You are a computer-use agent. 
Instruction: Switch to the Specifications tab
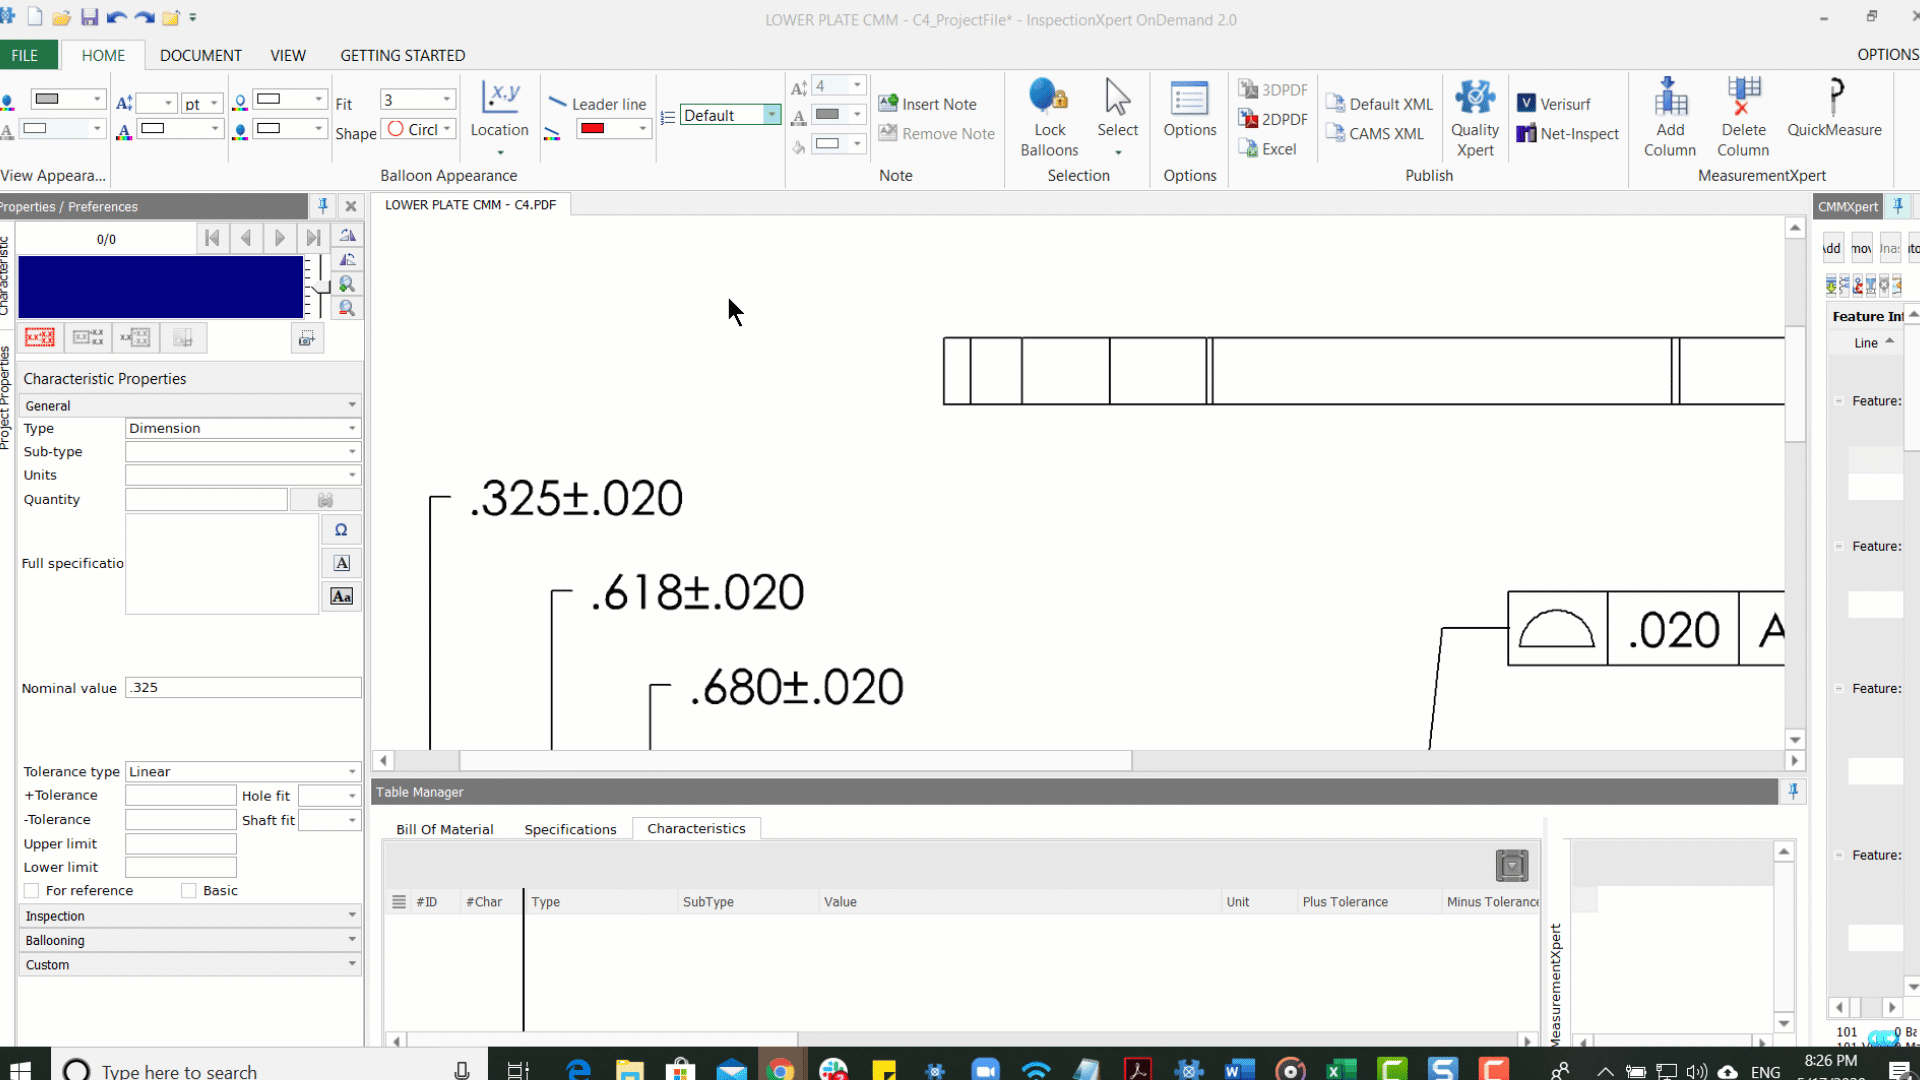[570, 828]
